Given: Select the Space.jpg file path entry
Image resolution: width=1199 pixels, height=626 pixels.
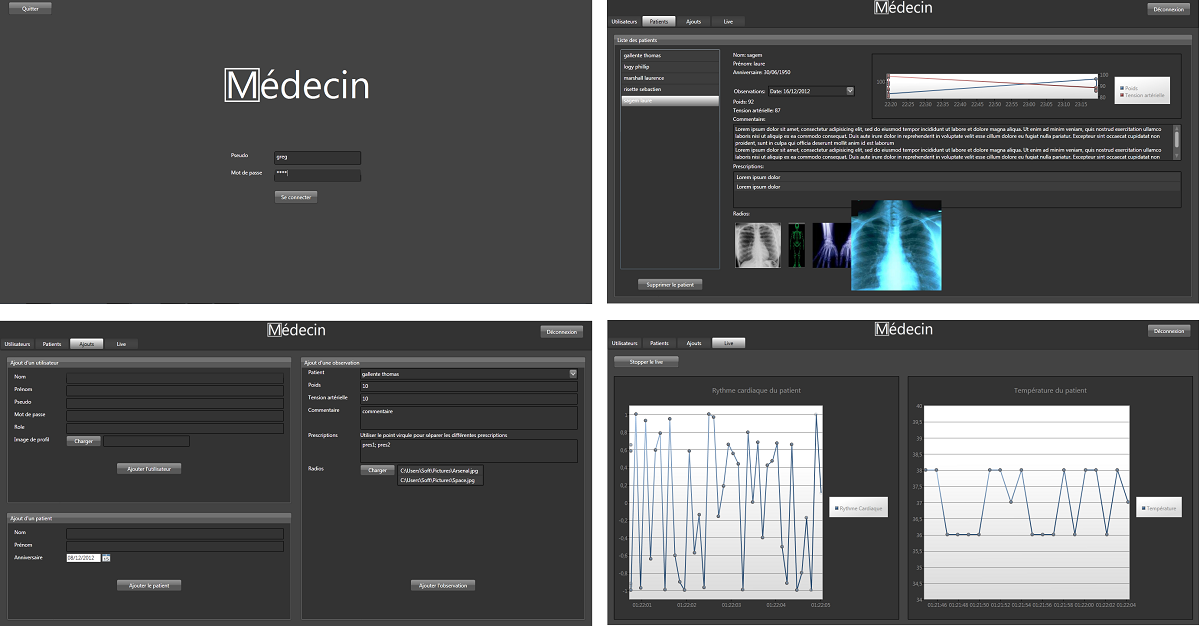Looking at the screenshot, I should coord(440,480).
